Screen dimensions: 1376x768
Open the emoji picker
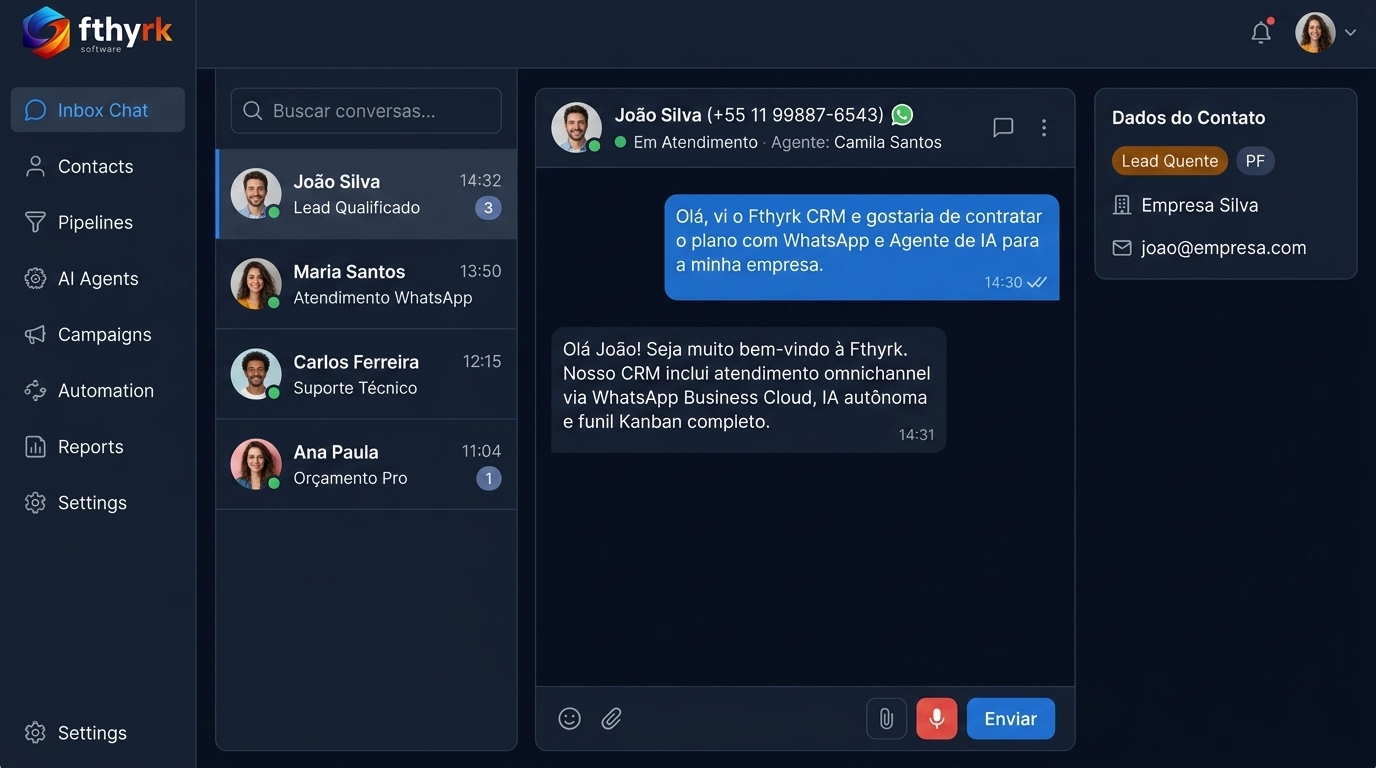pyautogui.click(x=569, y=718)
